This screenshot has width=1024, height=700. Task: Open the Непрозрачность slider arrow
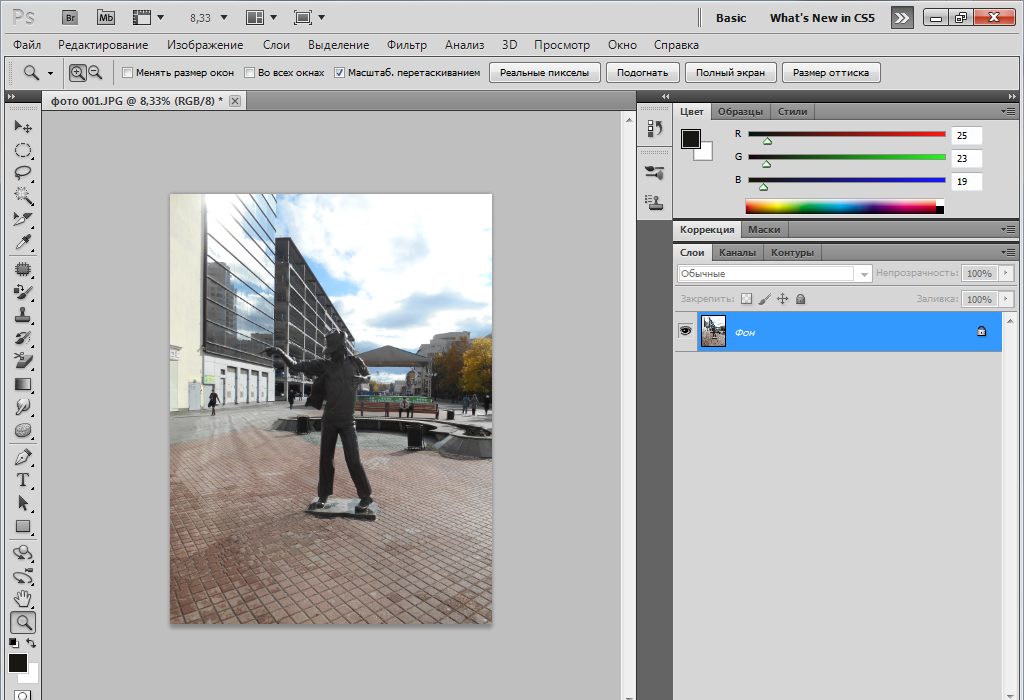click(x=1006, y=273)
